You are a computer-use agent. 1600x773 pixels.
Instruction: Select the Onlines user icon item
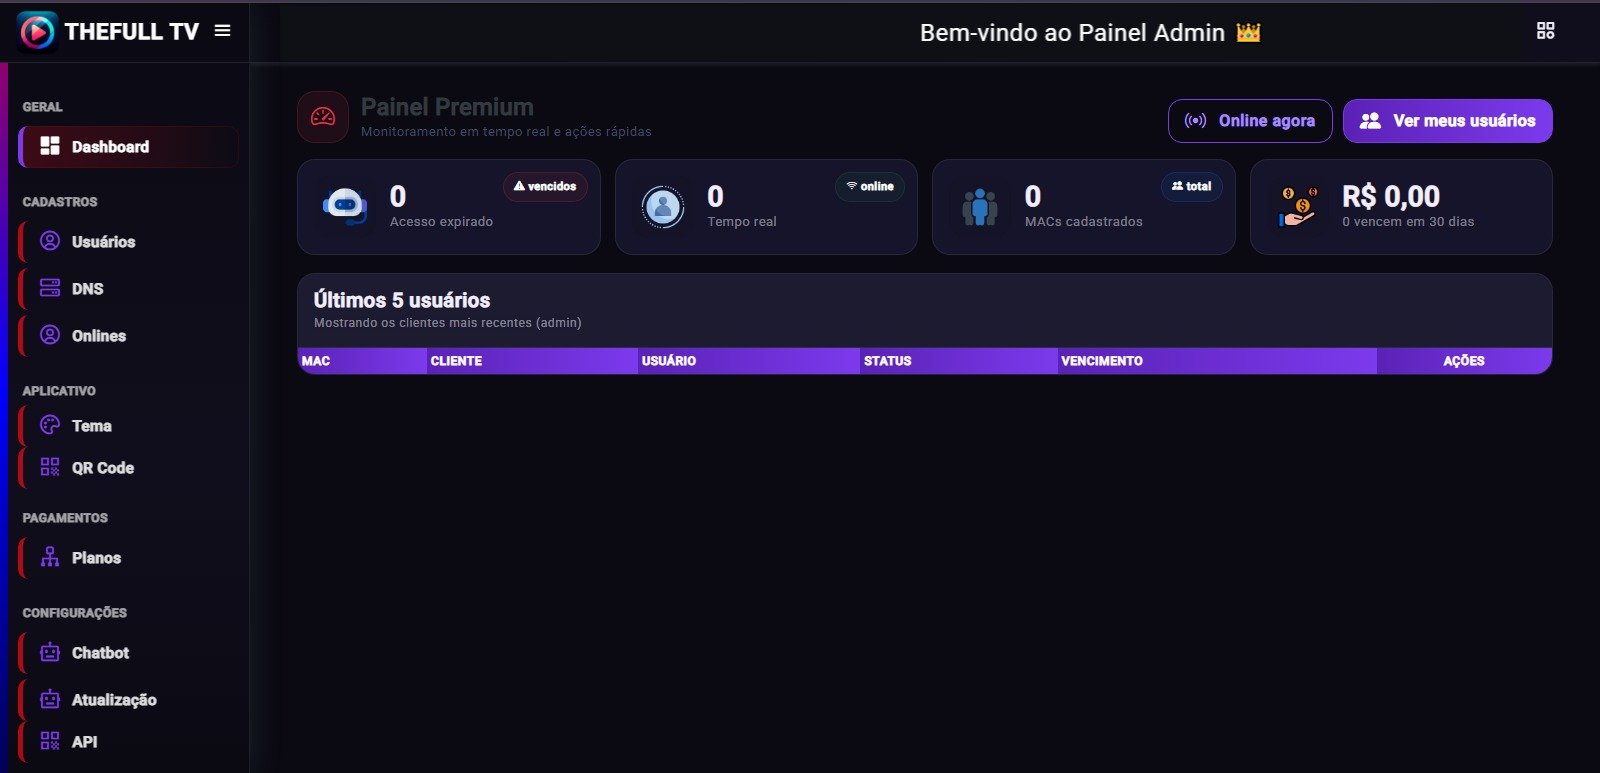(x=50, y=335)
